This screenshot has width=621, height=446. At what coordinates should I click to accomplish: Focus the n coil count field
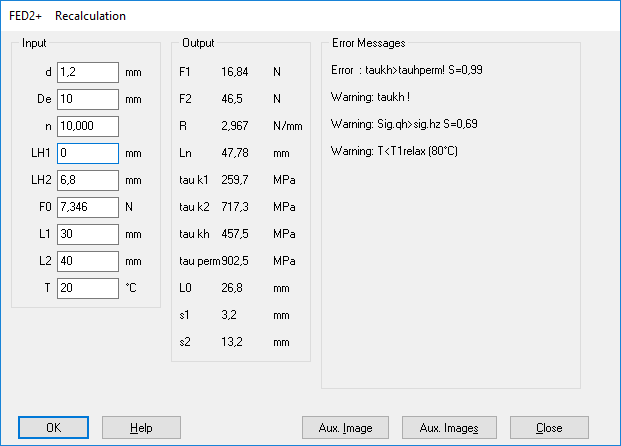pyautogui.click(x=88, y=126)
